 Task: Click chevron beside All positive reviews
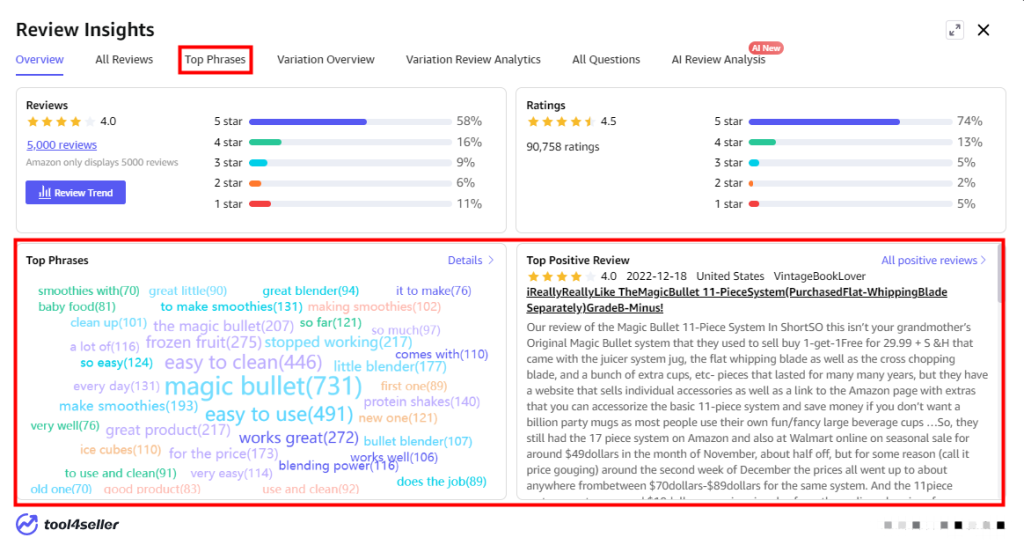point(984,260)
